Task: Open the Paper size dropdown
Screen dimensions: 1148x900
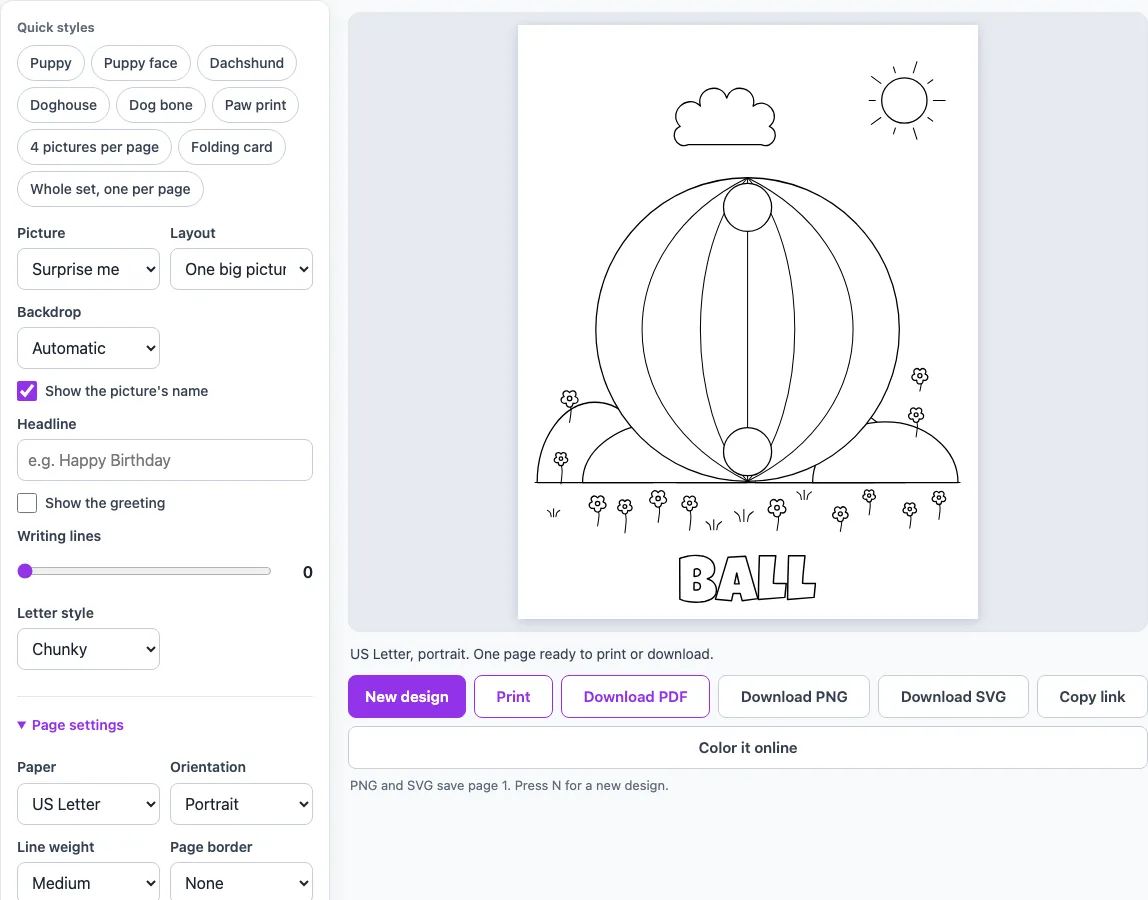Action: coord(89,804)
